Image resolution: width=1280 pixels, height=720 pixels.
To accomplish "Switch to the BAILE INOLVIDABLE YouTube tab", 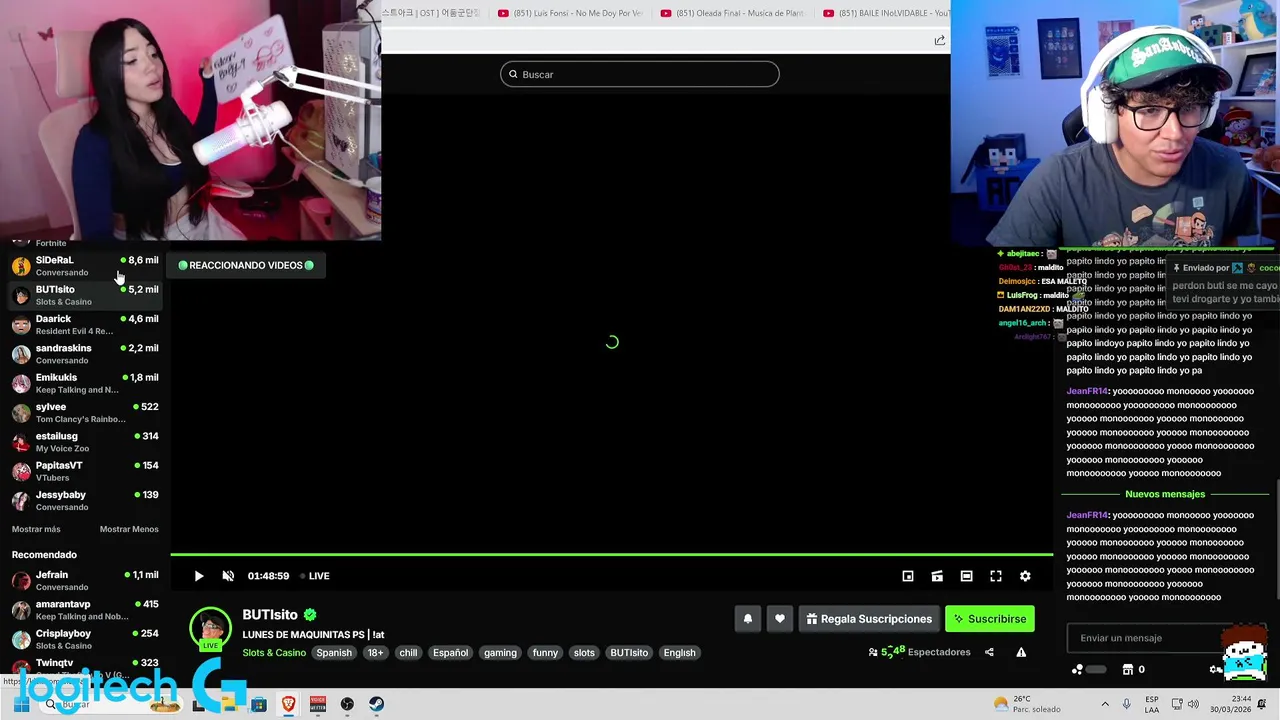I will pyautogui.click(x=887, y=13).
